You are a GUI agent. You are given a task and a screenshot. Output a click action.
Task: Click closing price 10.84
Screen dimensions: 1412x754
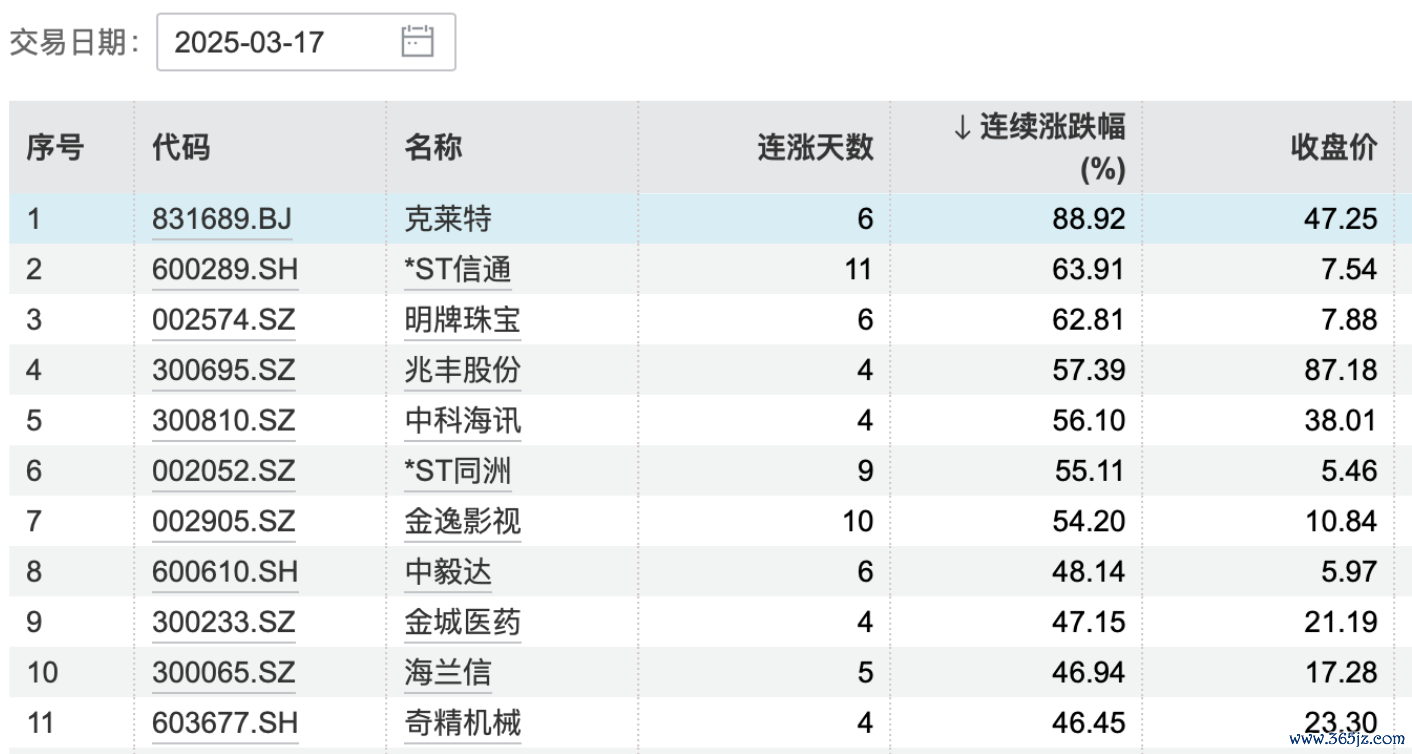(x=1342, y=521)
